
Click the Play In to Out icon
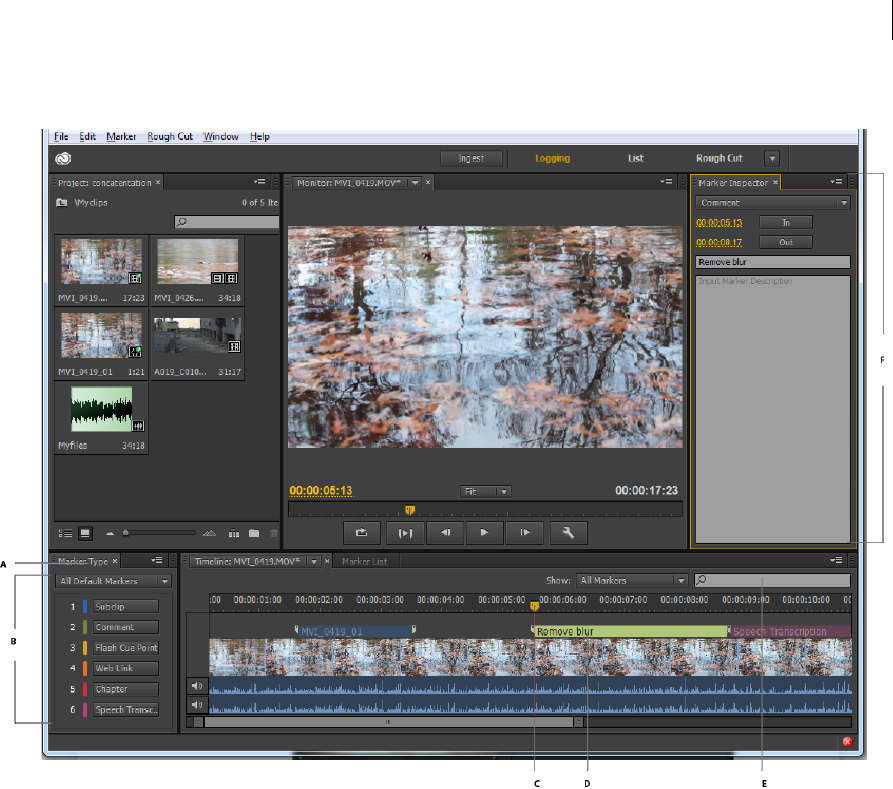(405, 533)
